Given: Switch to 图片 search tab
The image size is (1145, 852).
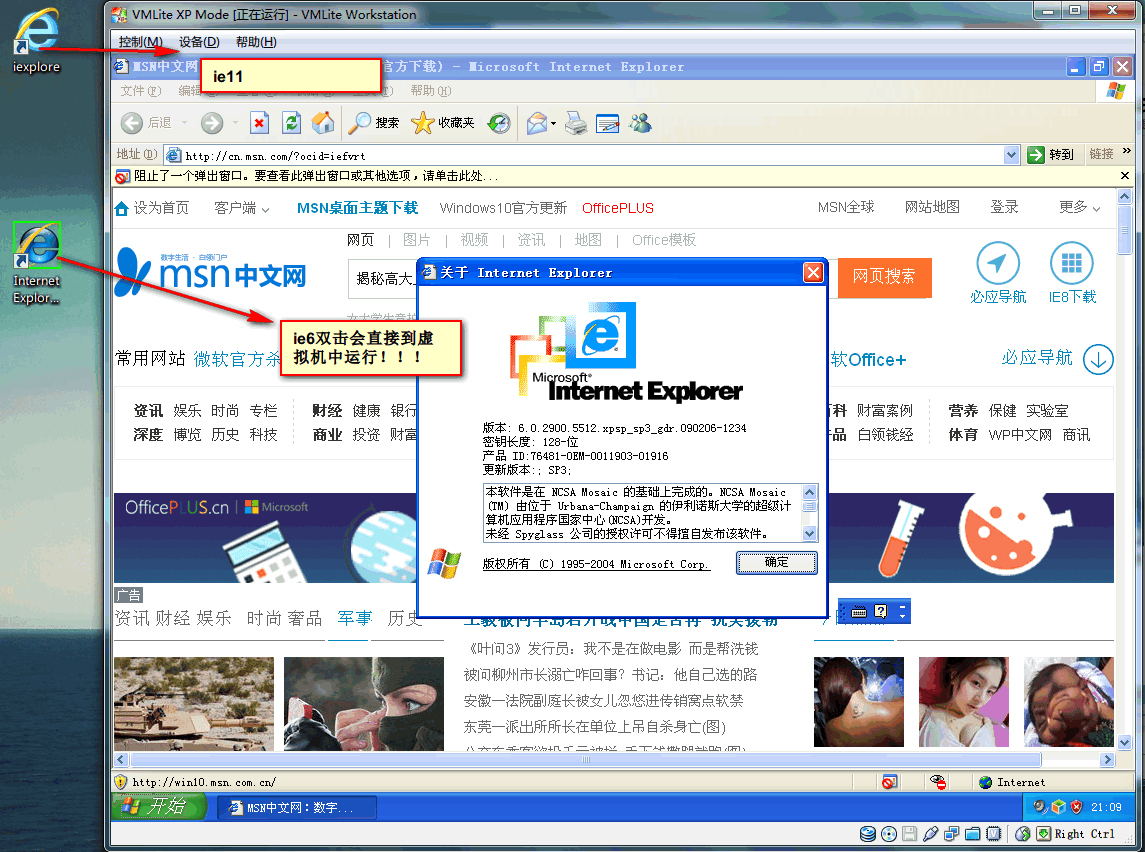Looking at the screenshot, I should pyautogui.click(x=416, y=239).
